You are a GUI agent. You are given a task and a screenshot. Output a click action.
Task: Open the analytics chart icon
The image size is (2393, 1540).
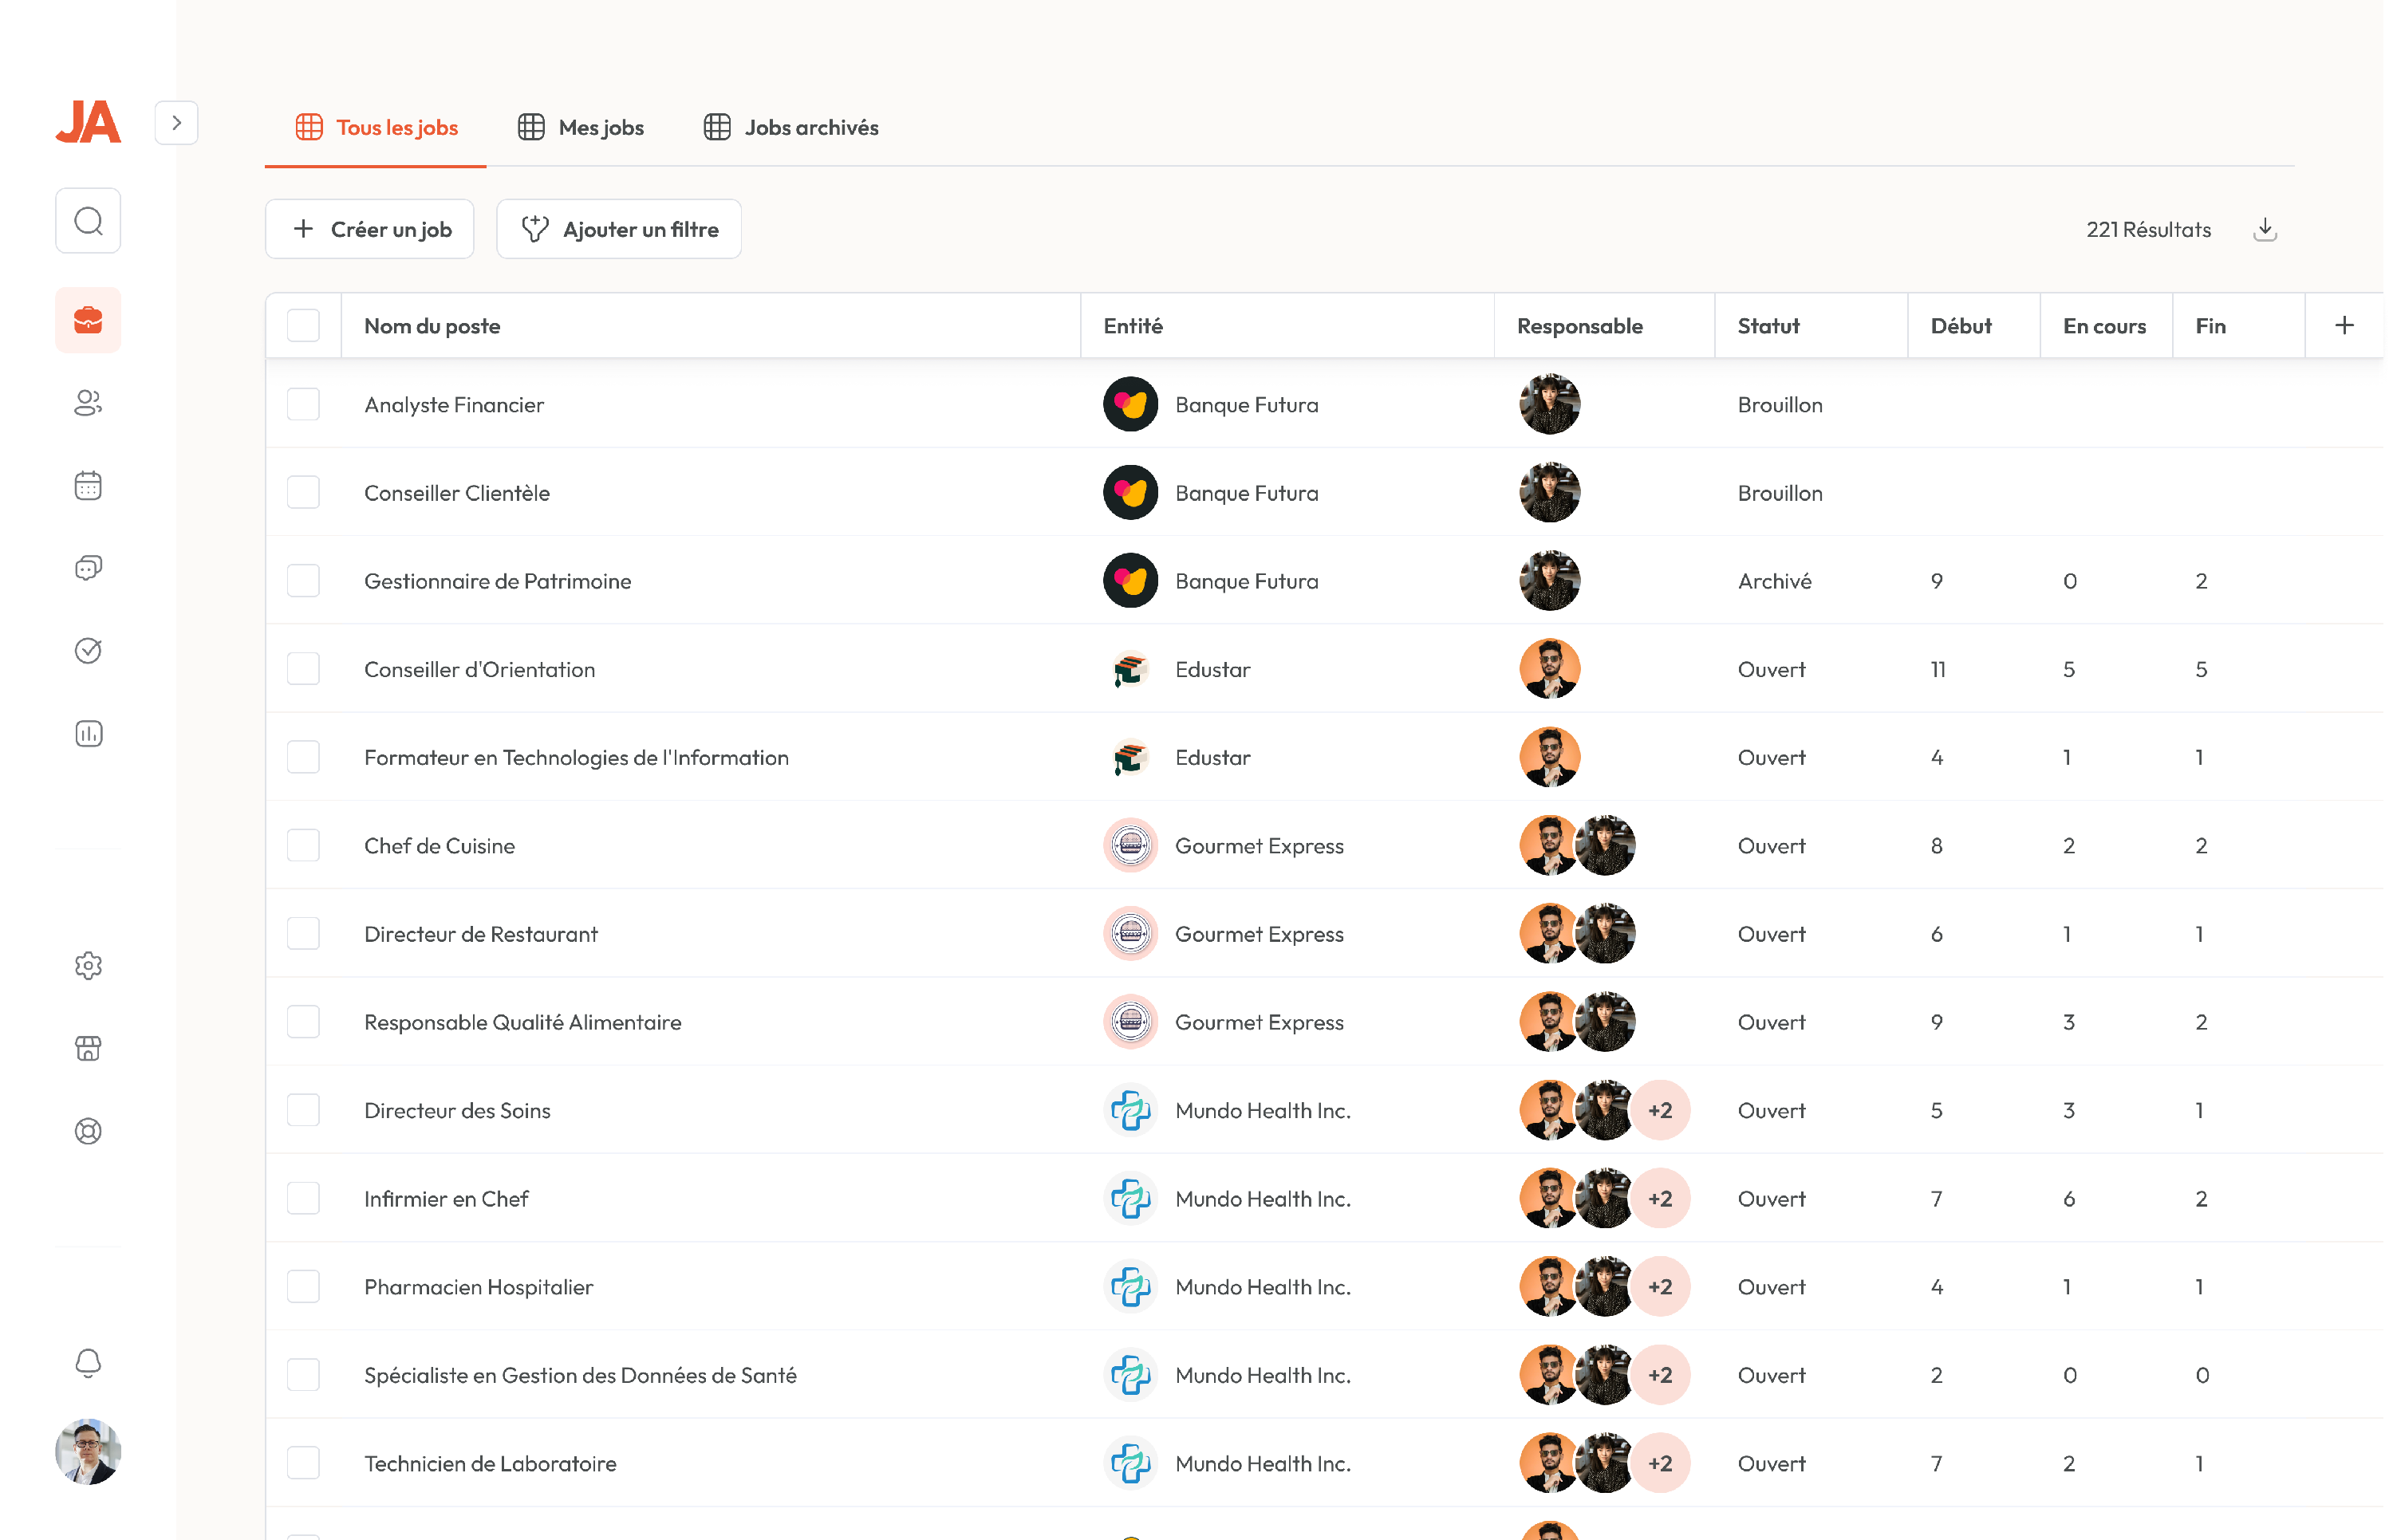tap(88, 734)
